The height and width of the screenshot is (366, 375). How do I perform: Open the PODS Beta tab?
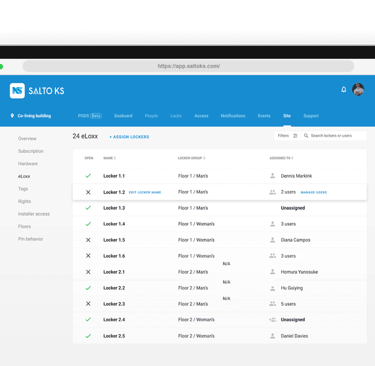click(90, 116)
